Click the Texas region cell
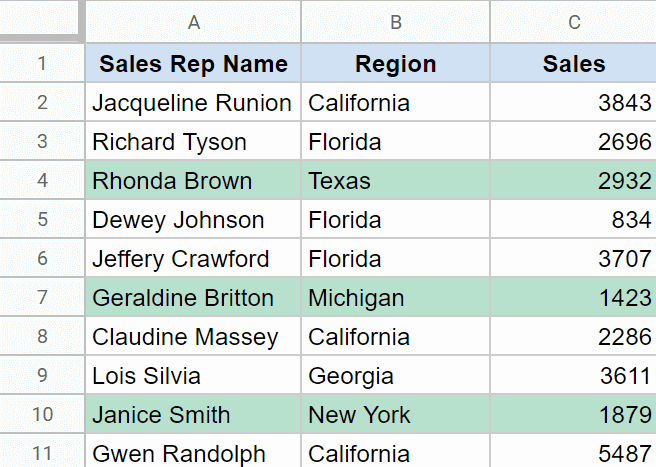This screenshot has width=656, height=467. tap(395, 181)
